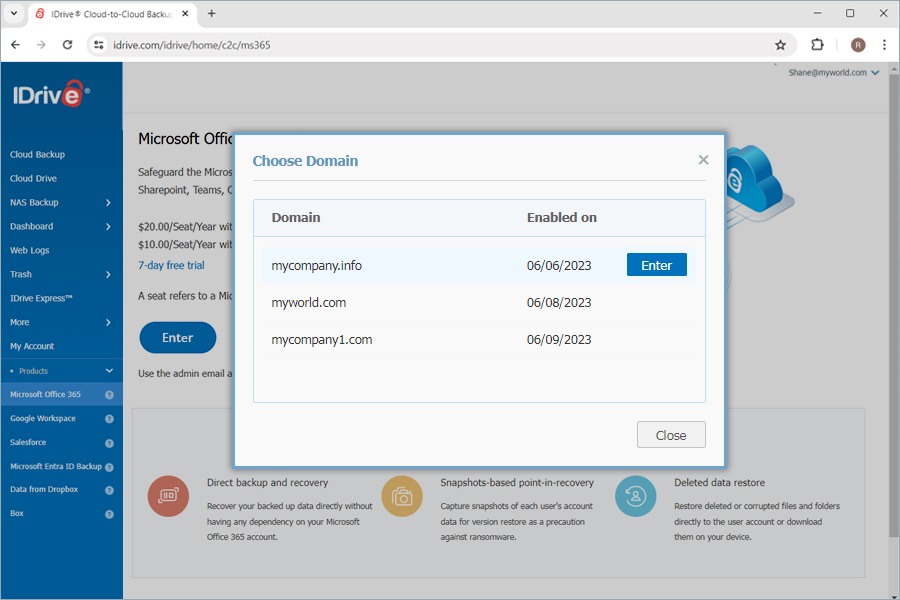Click help icon next to Microsoft Office 365
Image resolution: width=900 pixels, height=600 pixels.
point(109,395)
